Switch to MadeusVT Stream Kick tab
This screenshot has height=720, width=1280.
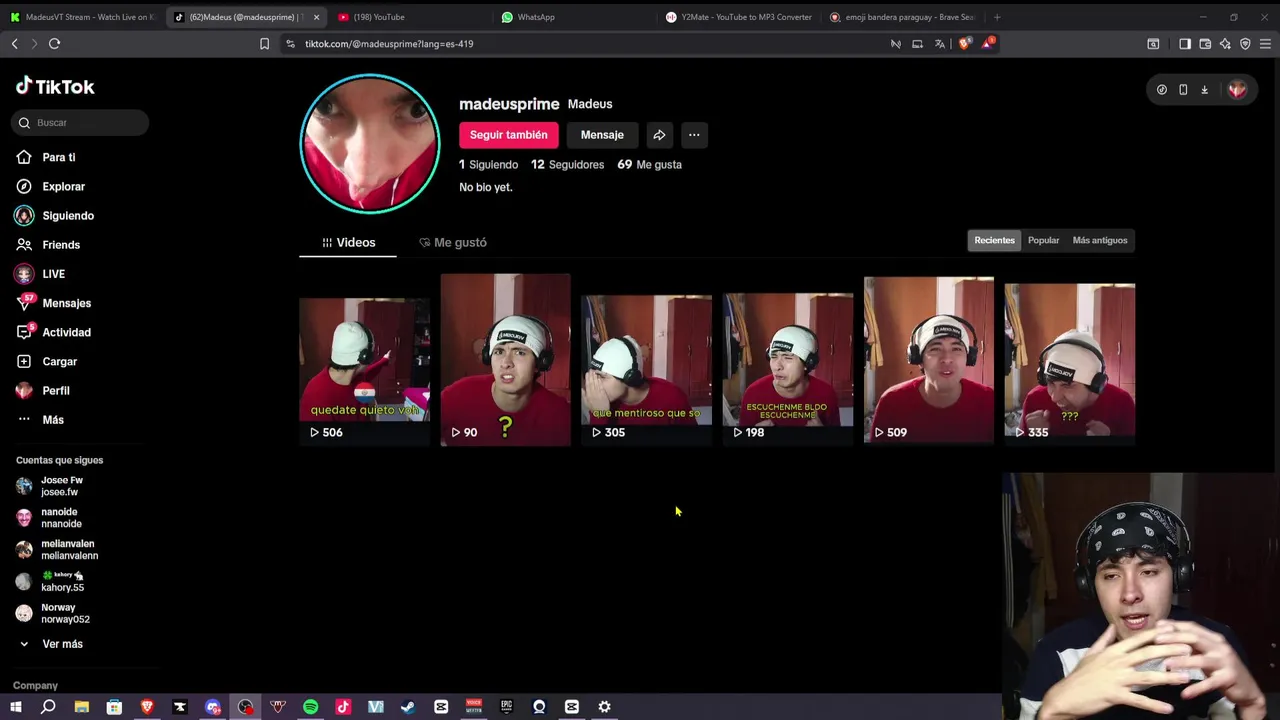tap(82, 17)
